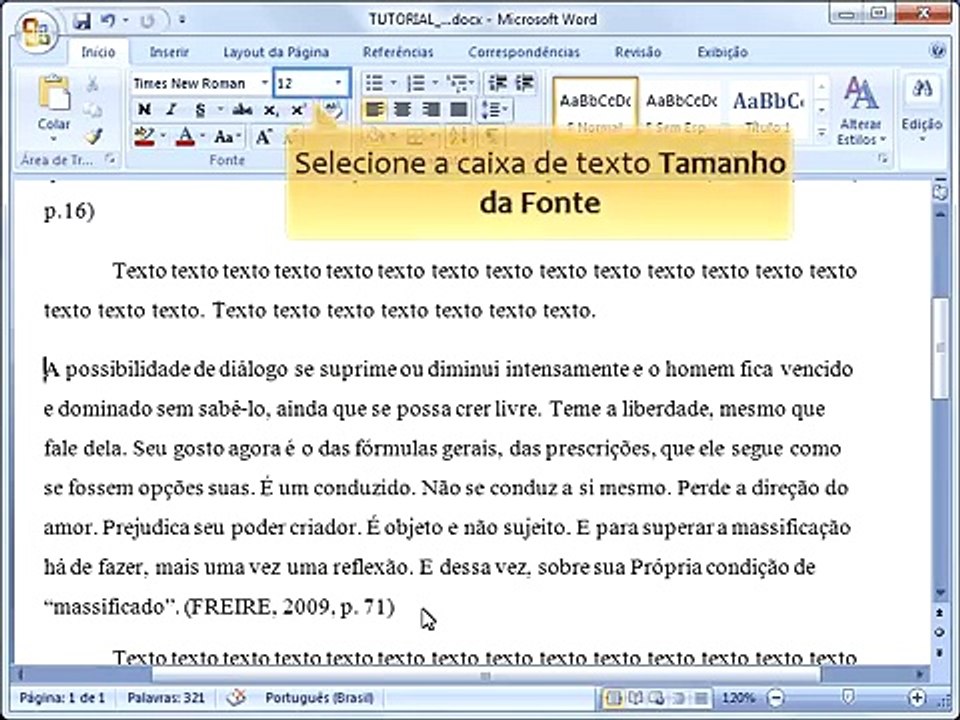
Task: Decrease paragraph indent
Action: coord(498,83)
